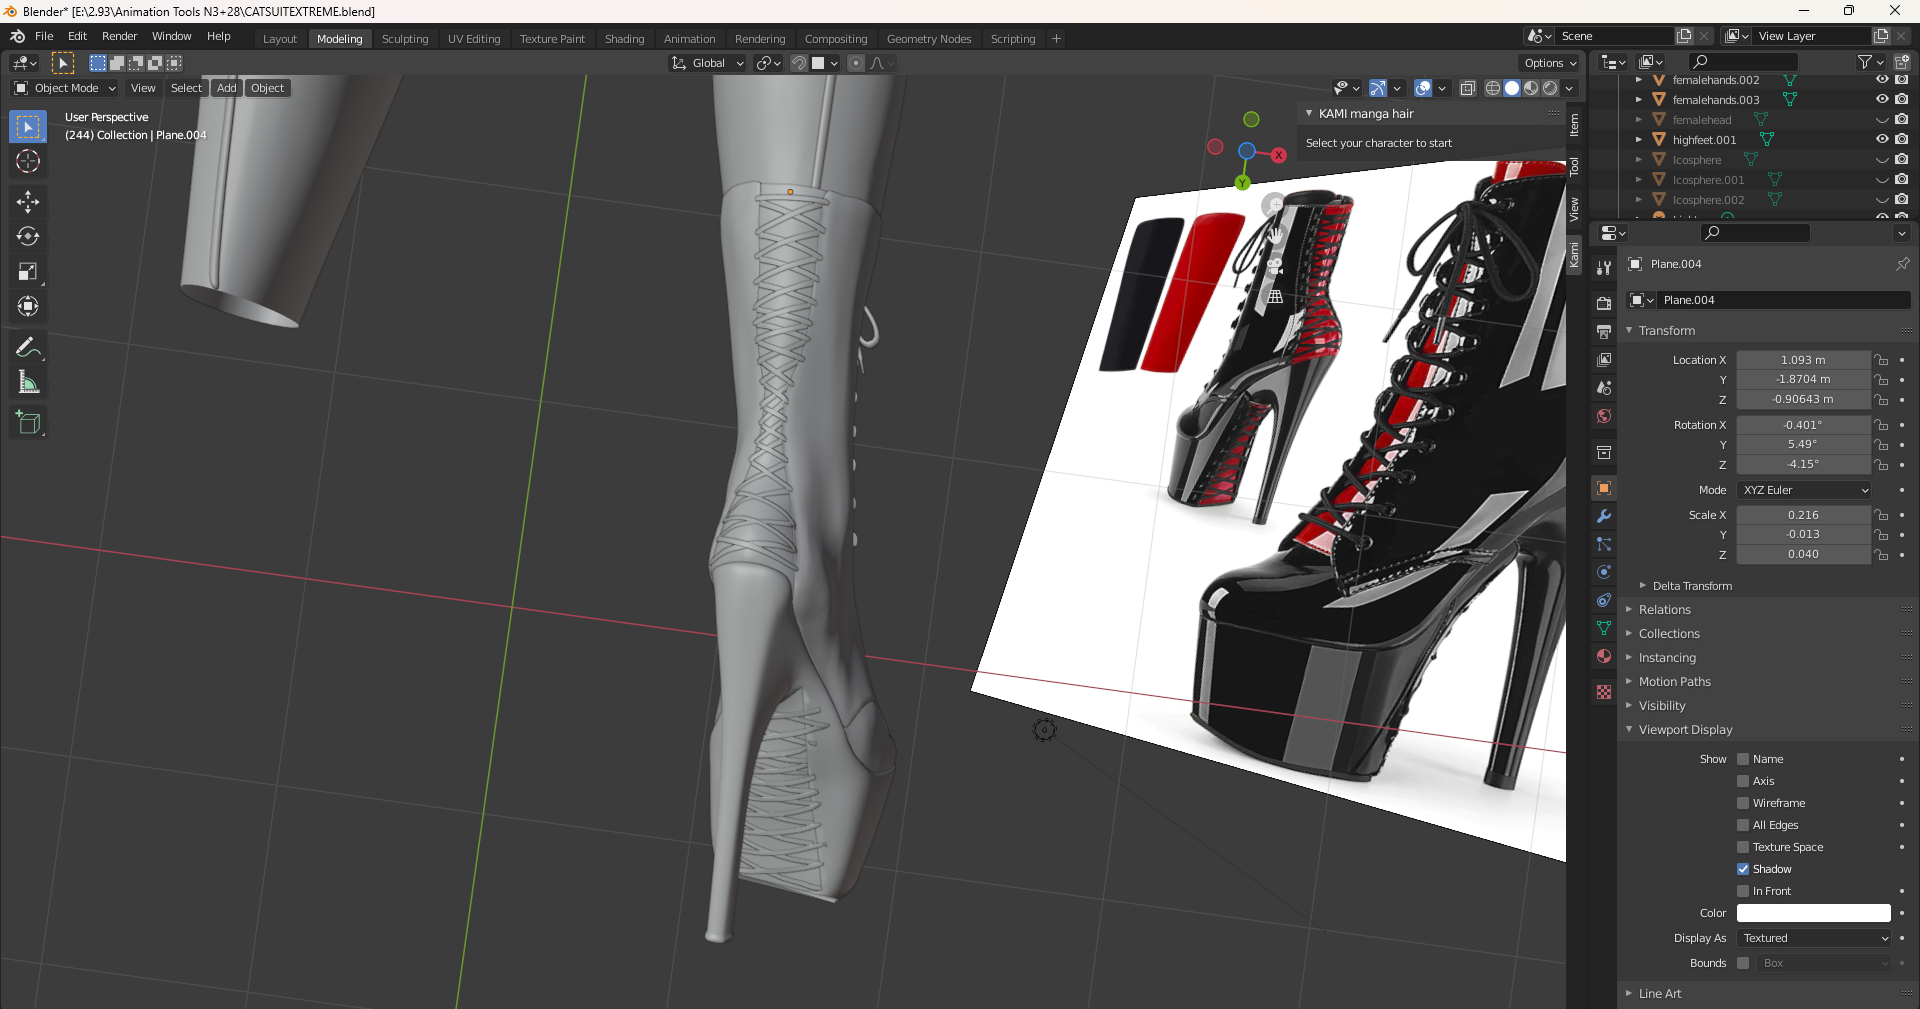
Task: Switch to the Shading workspace tab
Action: [x=624, y=39]
